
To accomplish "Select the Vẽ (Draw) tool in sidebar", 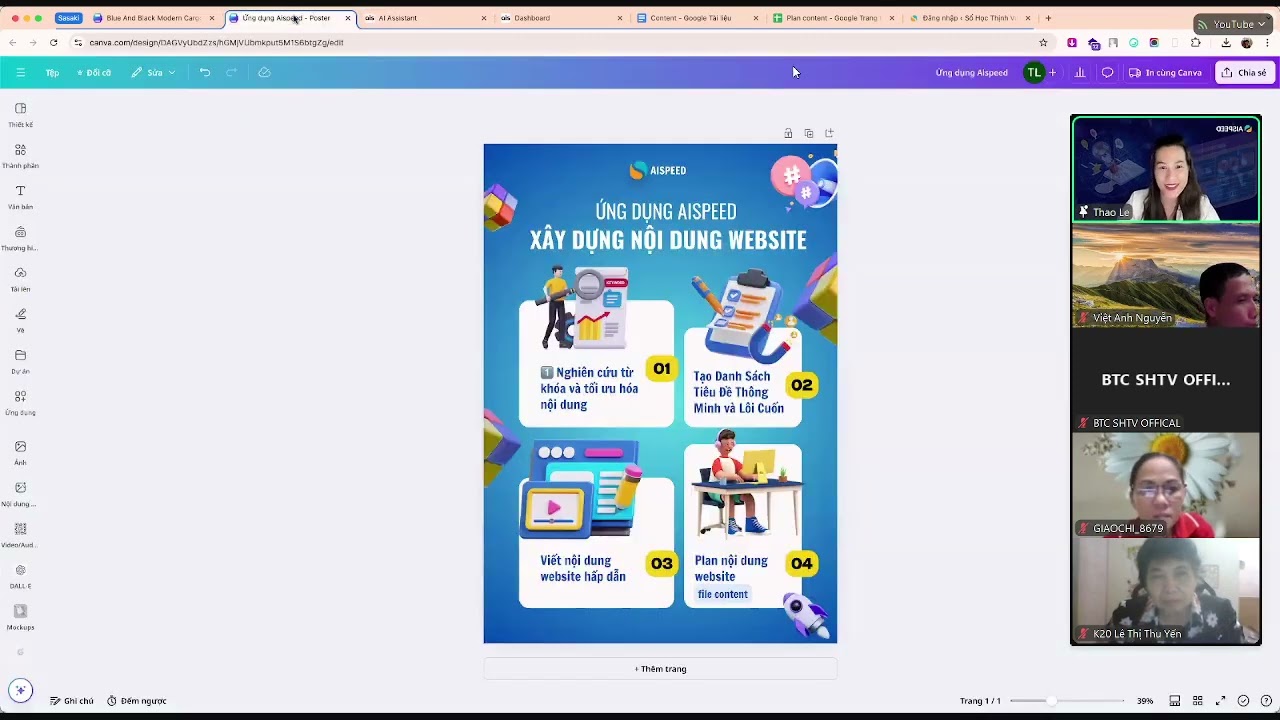I will pos(20,320).
